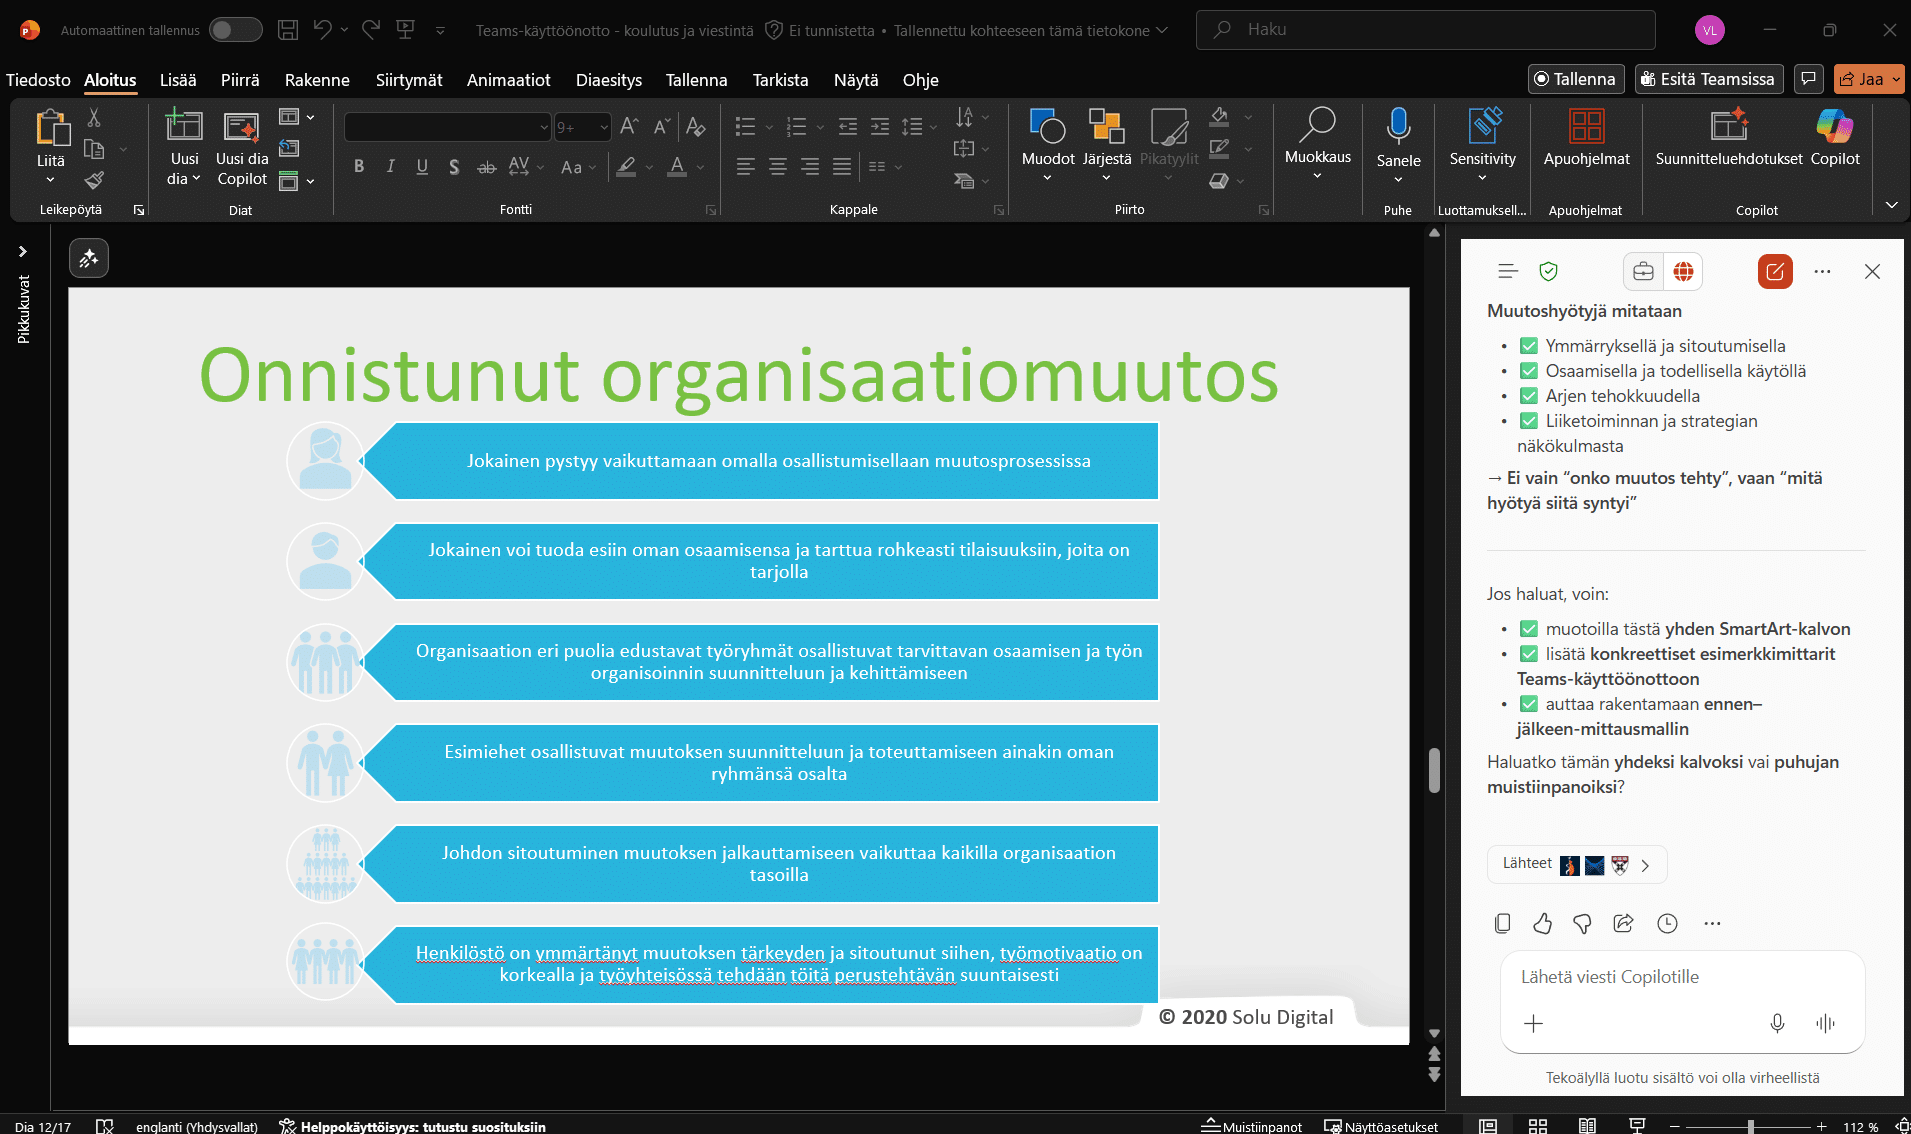The width and height of the screenshot is (1911, 1134).
Task: Toggle bold formatting
Action: (x=359, y=166)
